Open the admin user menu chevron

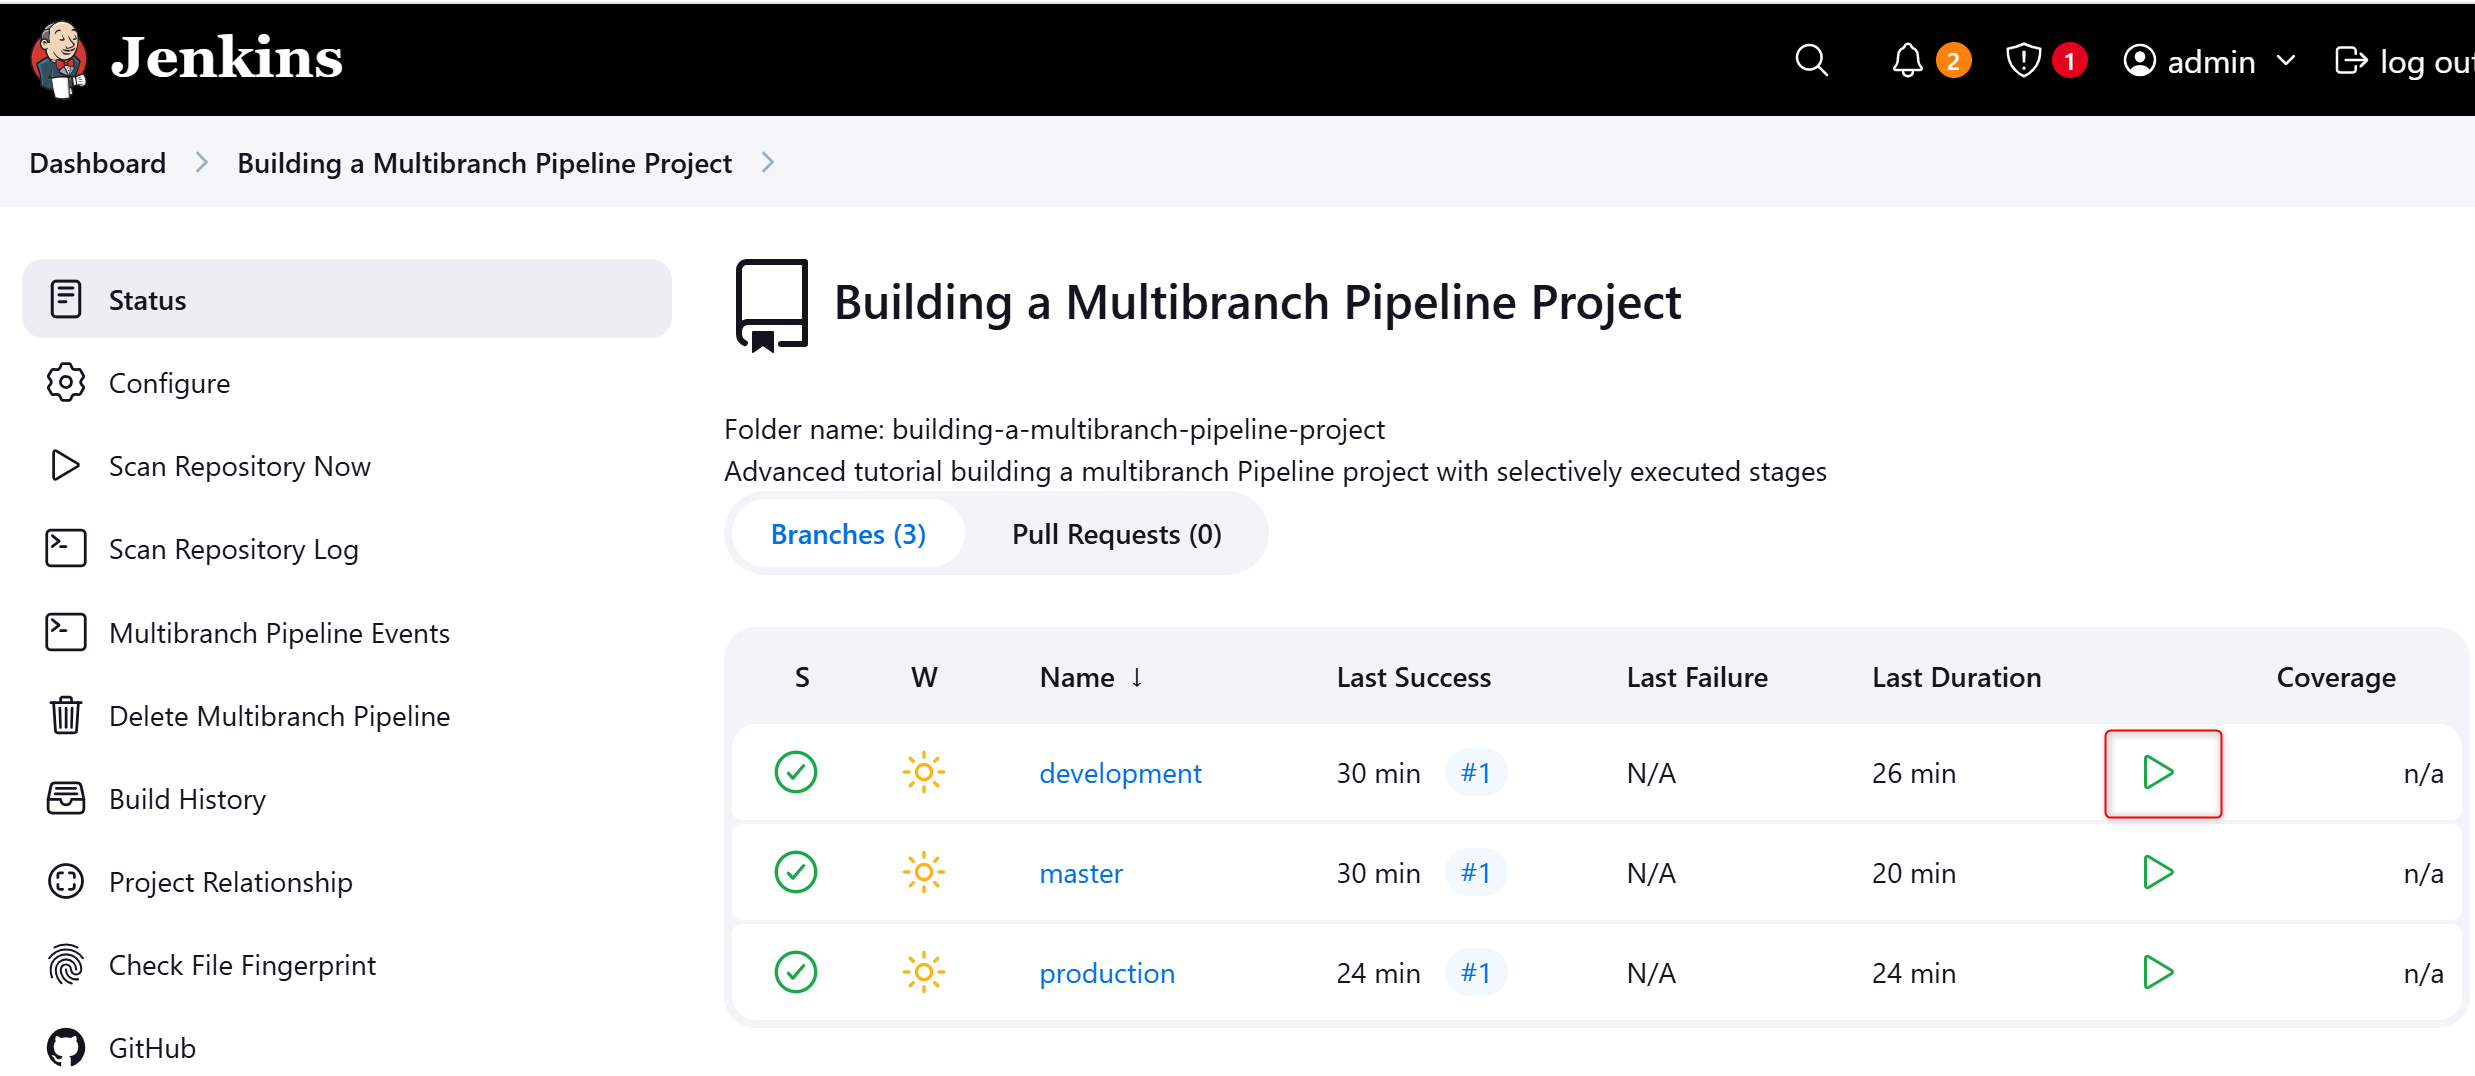tap(2286, 60)
